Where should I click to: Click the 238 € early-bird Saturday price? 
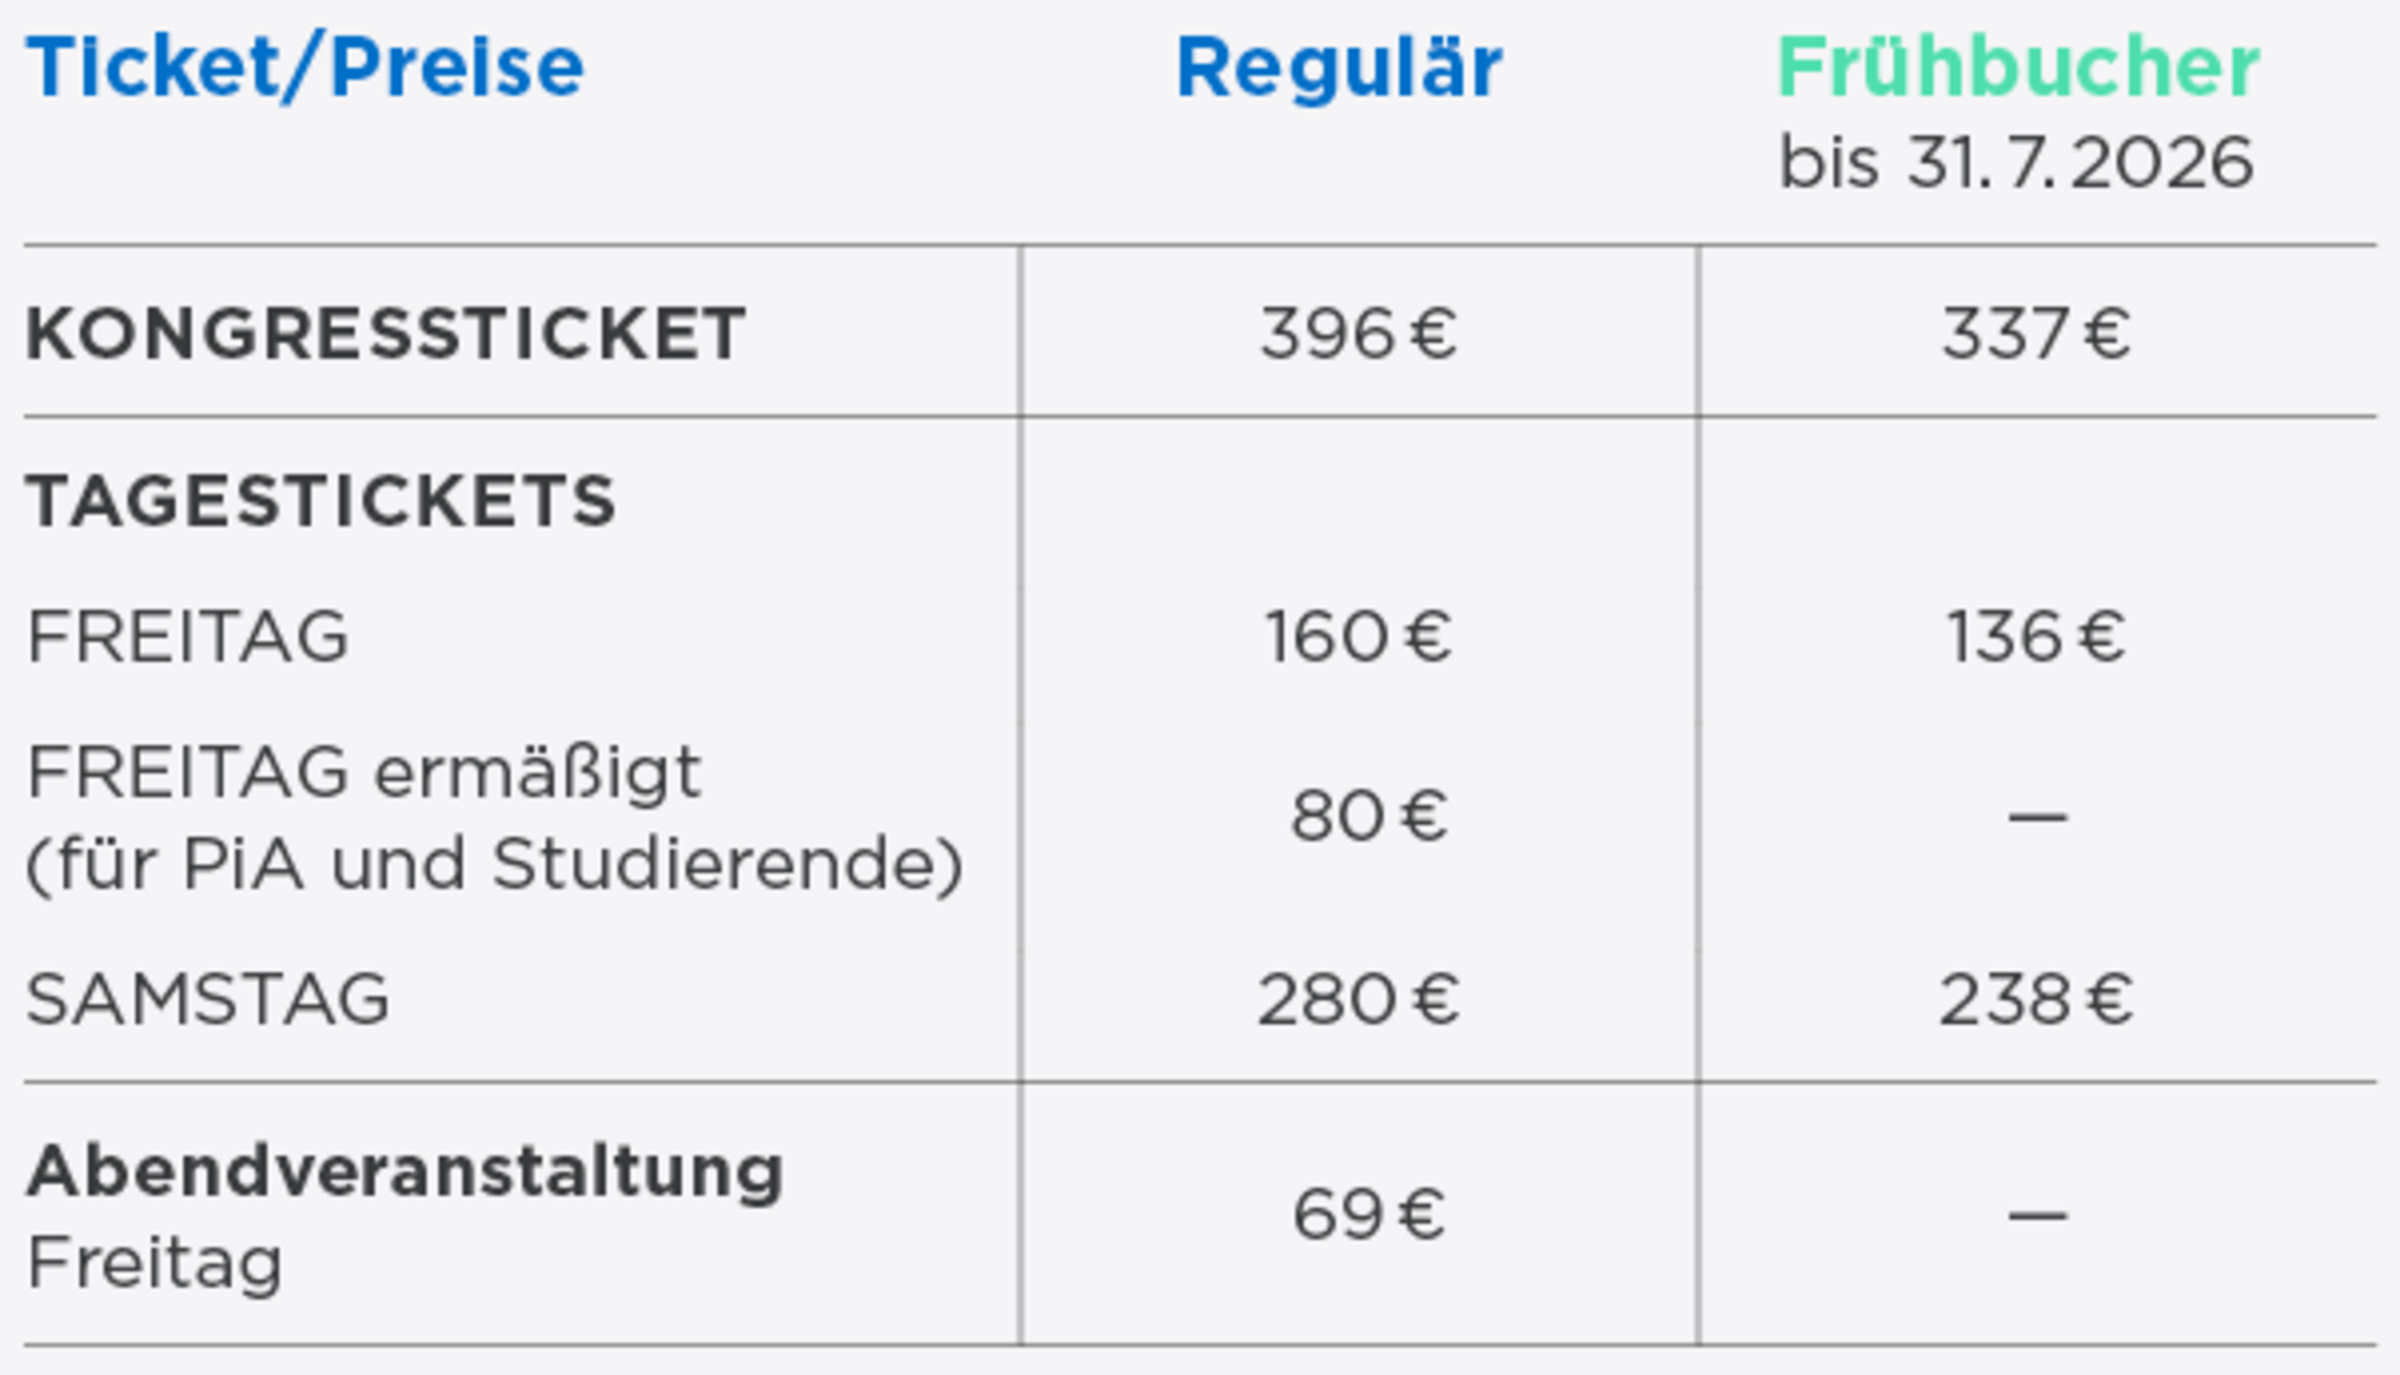[x=2036, y=999]
